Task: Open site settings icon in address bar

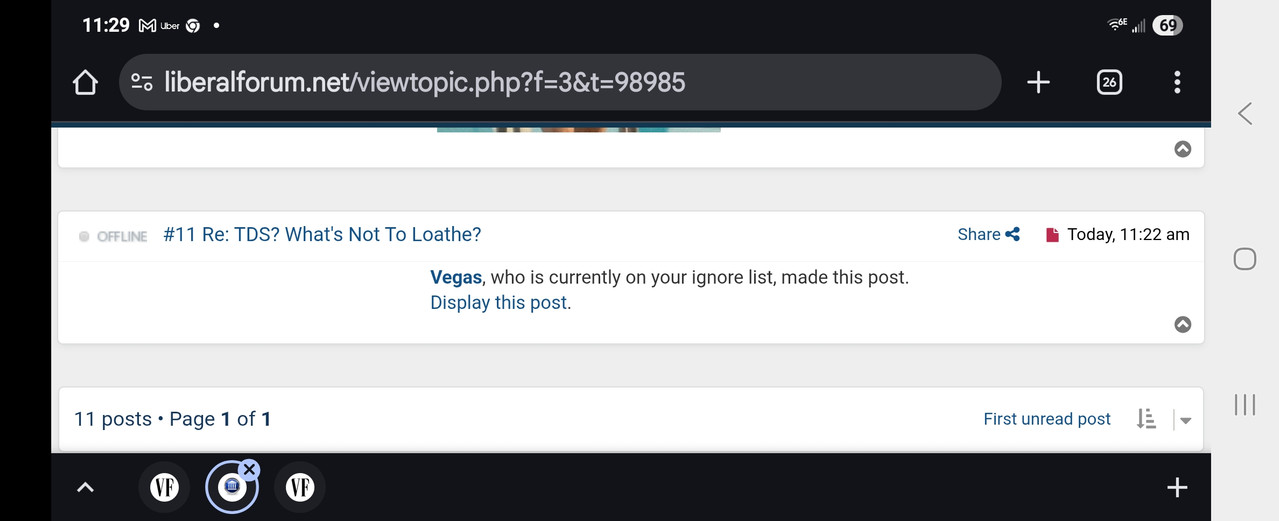Action: 142,82
